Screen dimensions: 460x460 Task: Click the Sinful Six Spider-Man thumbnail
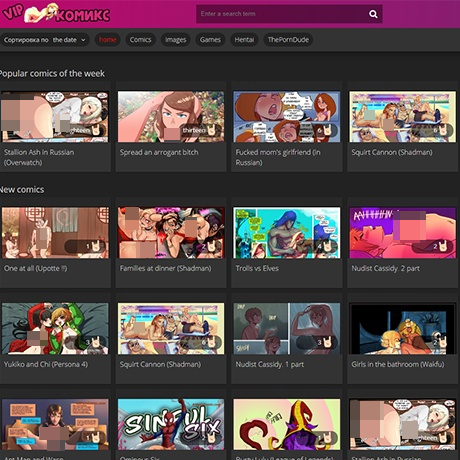pos(171,424)
